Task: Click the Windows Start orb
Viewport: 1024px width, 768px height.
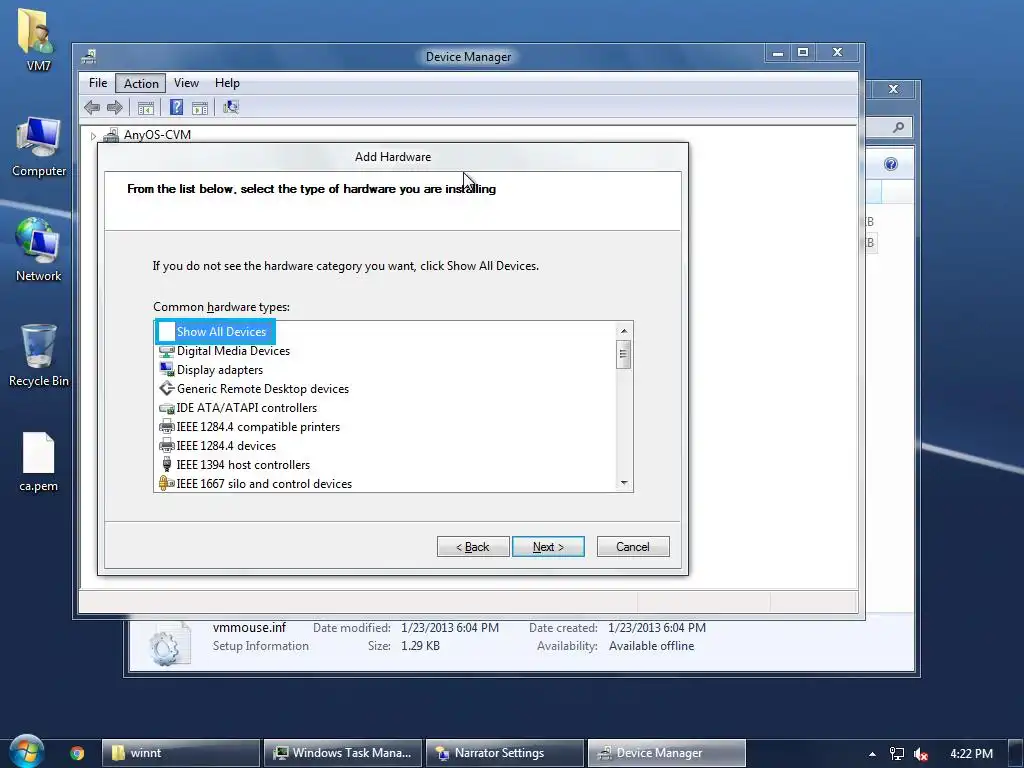Action: pyautogui.click(x=26, y=751)
